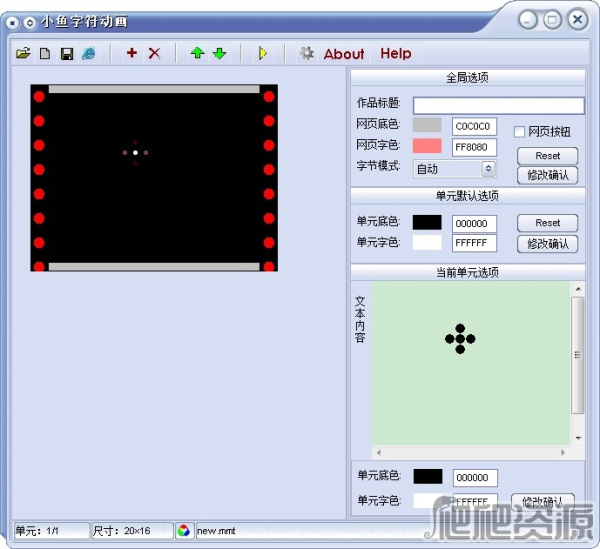
Task: Add a new unit with the red plus
Action: pos(132,52)
